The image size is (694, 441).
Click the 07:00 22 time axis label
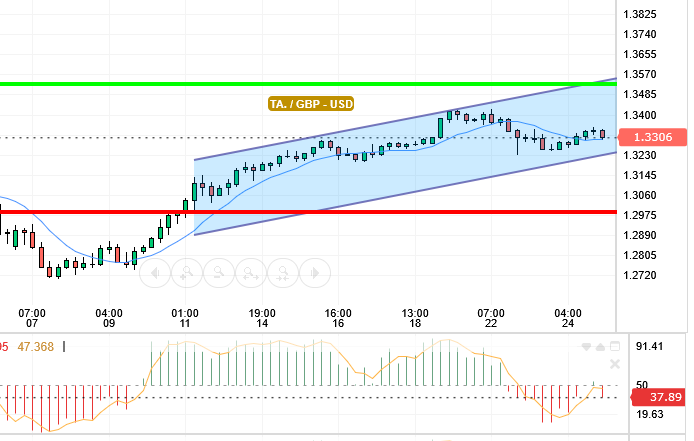491,318
